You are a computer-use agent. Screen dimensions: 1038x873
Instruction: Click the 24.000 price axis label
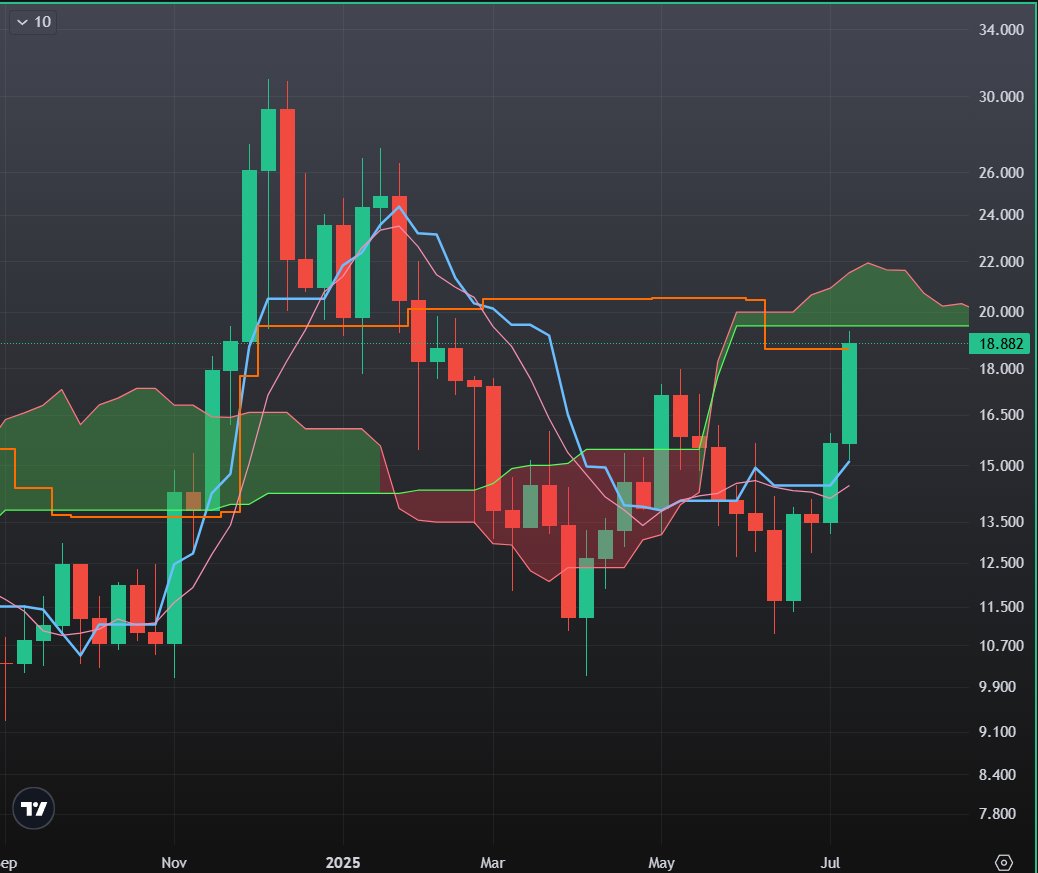[x=1001, y=214]
